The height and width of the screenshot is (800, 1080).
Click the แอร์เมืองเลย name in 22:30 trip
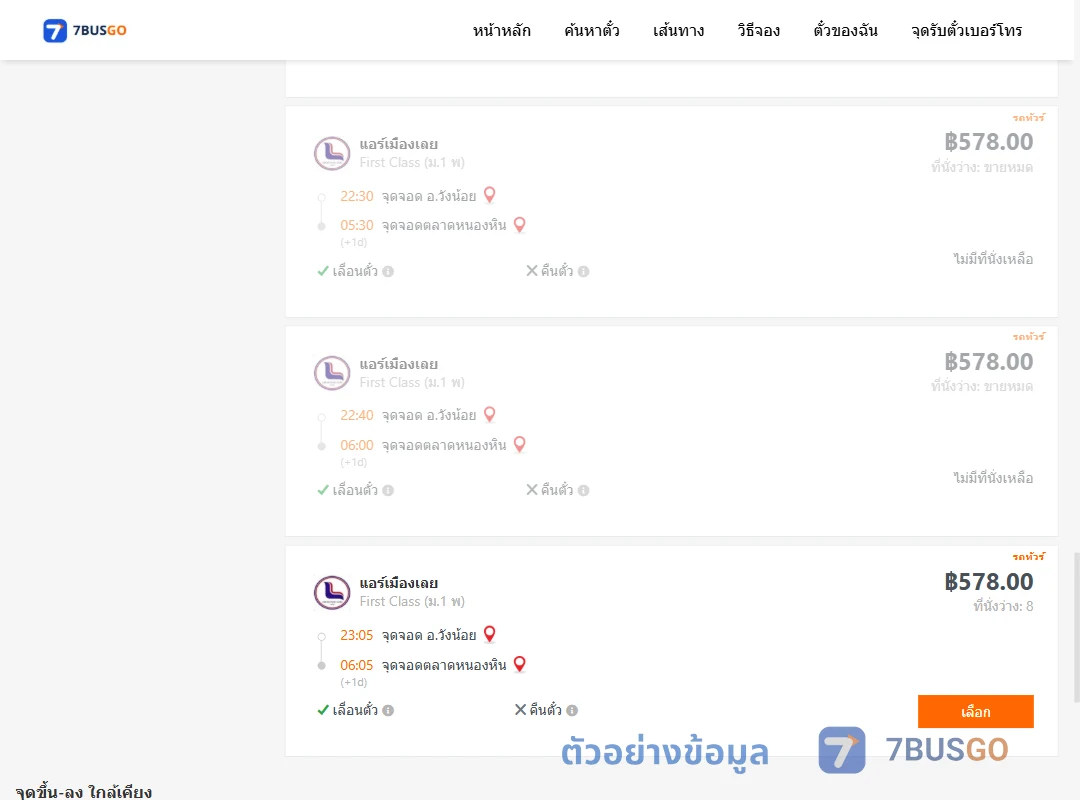[399, 145]
